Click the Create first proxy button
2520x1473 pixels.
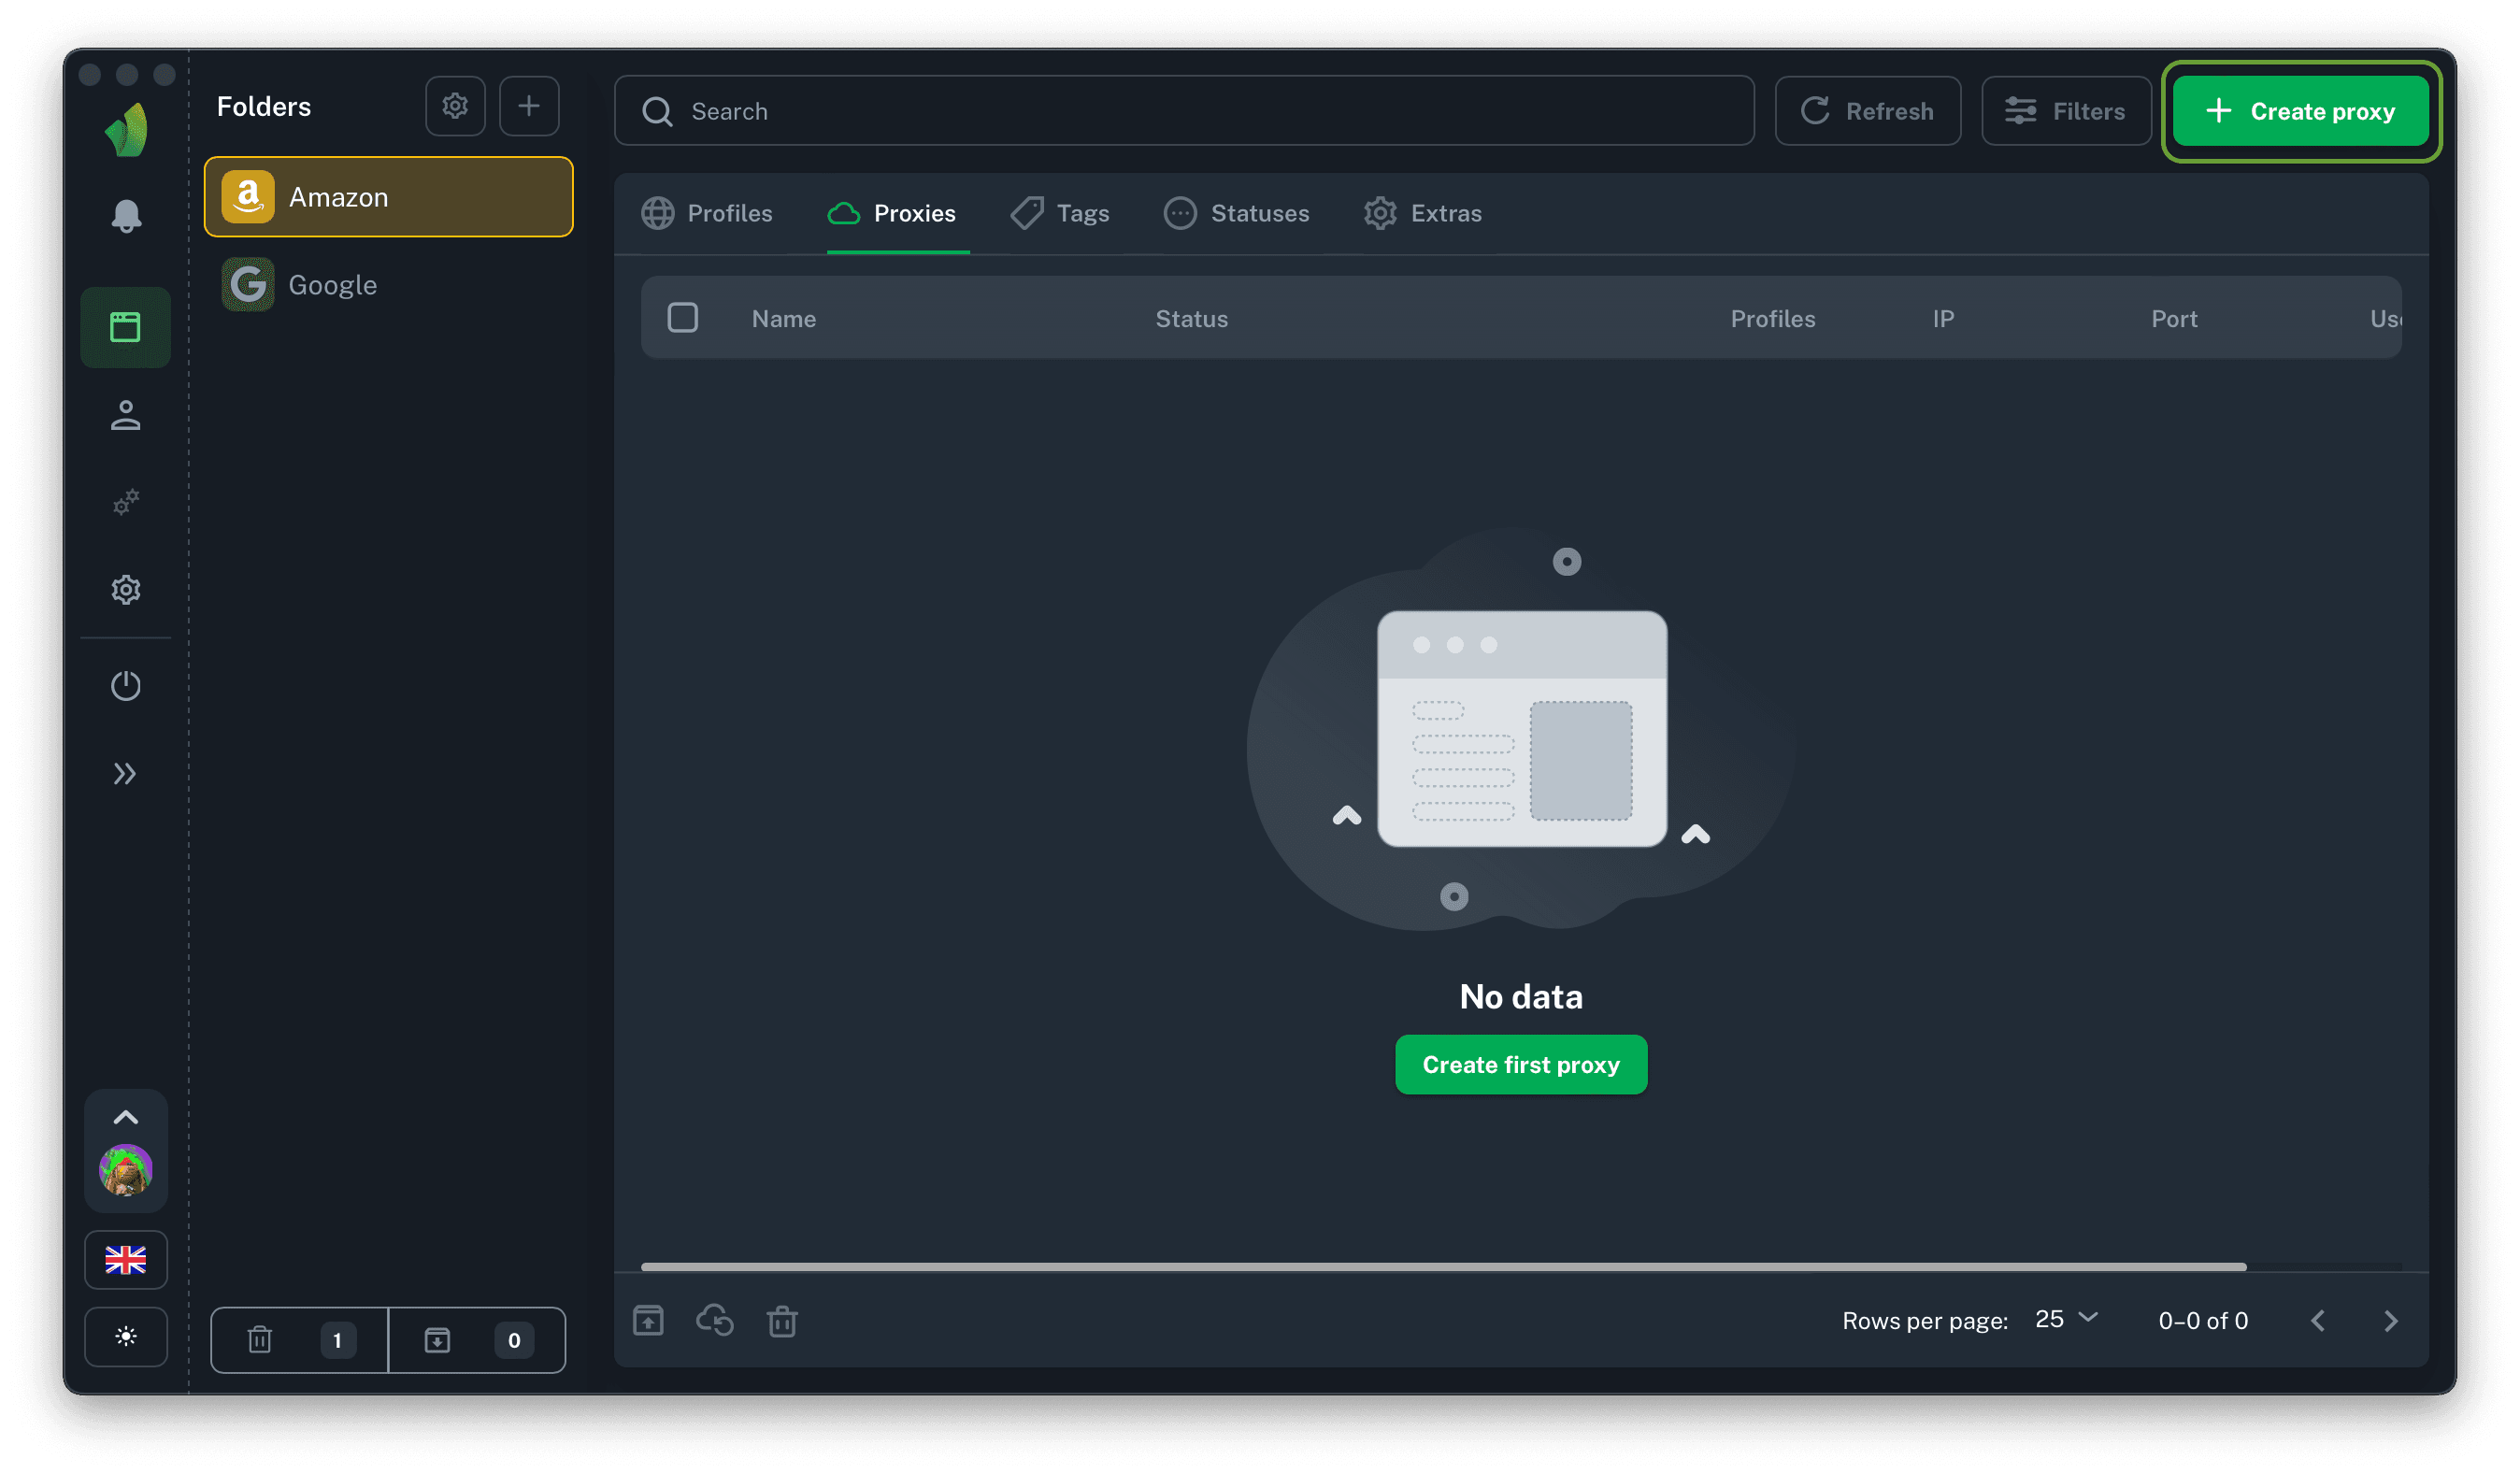pos(1520,1065)
